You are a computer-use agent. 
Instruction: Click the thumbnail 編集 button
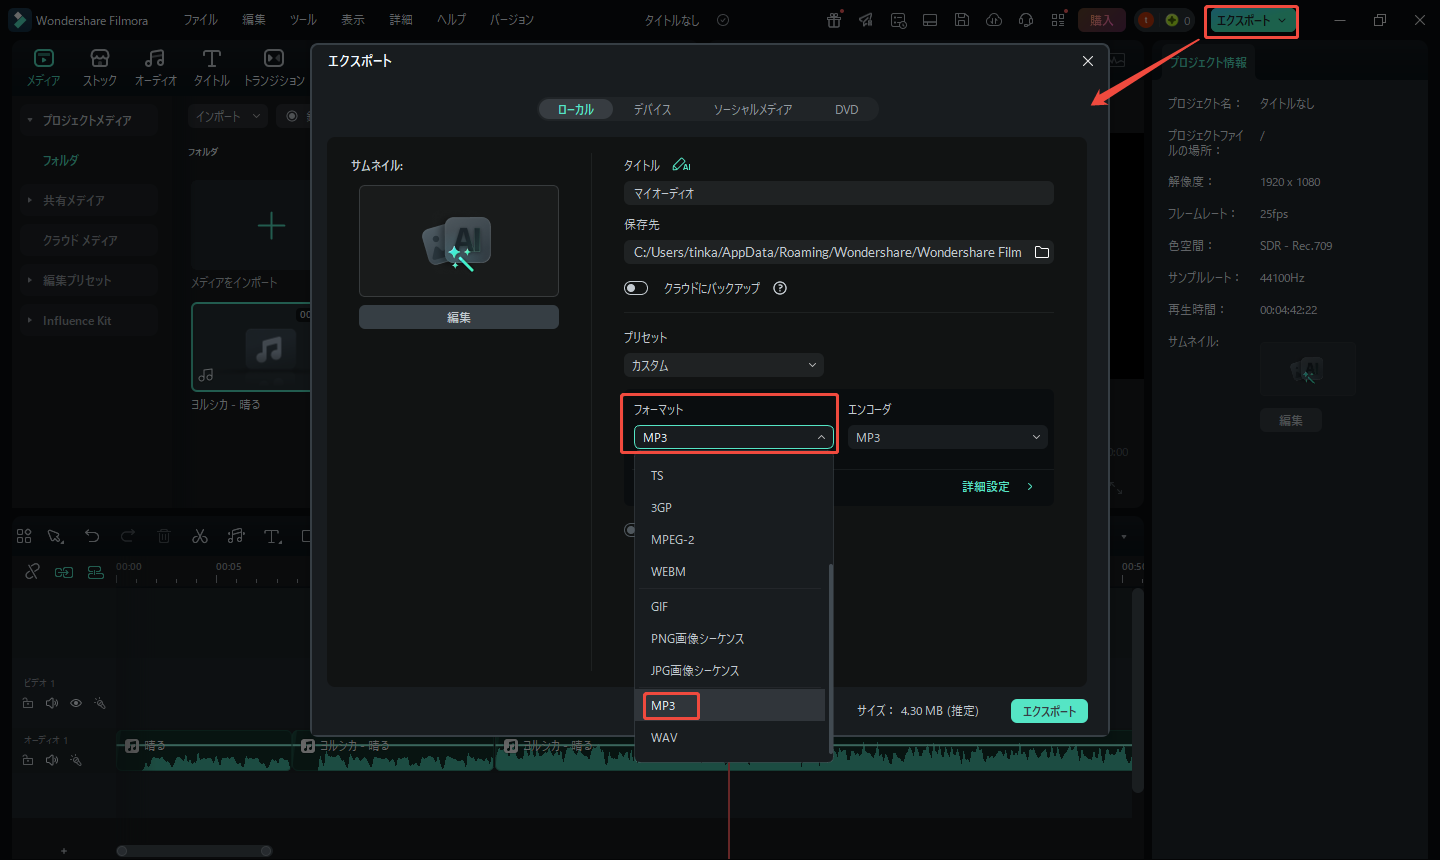pos(459,317)
